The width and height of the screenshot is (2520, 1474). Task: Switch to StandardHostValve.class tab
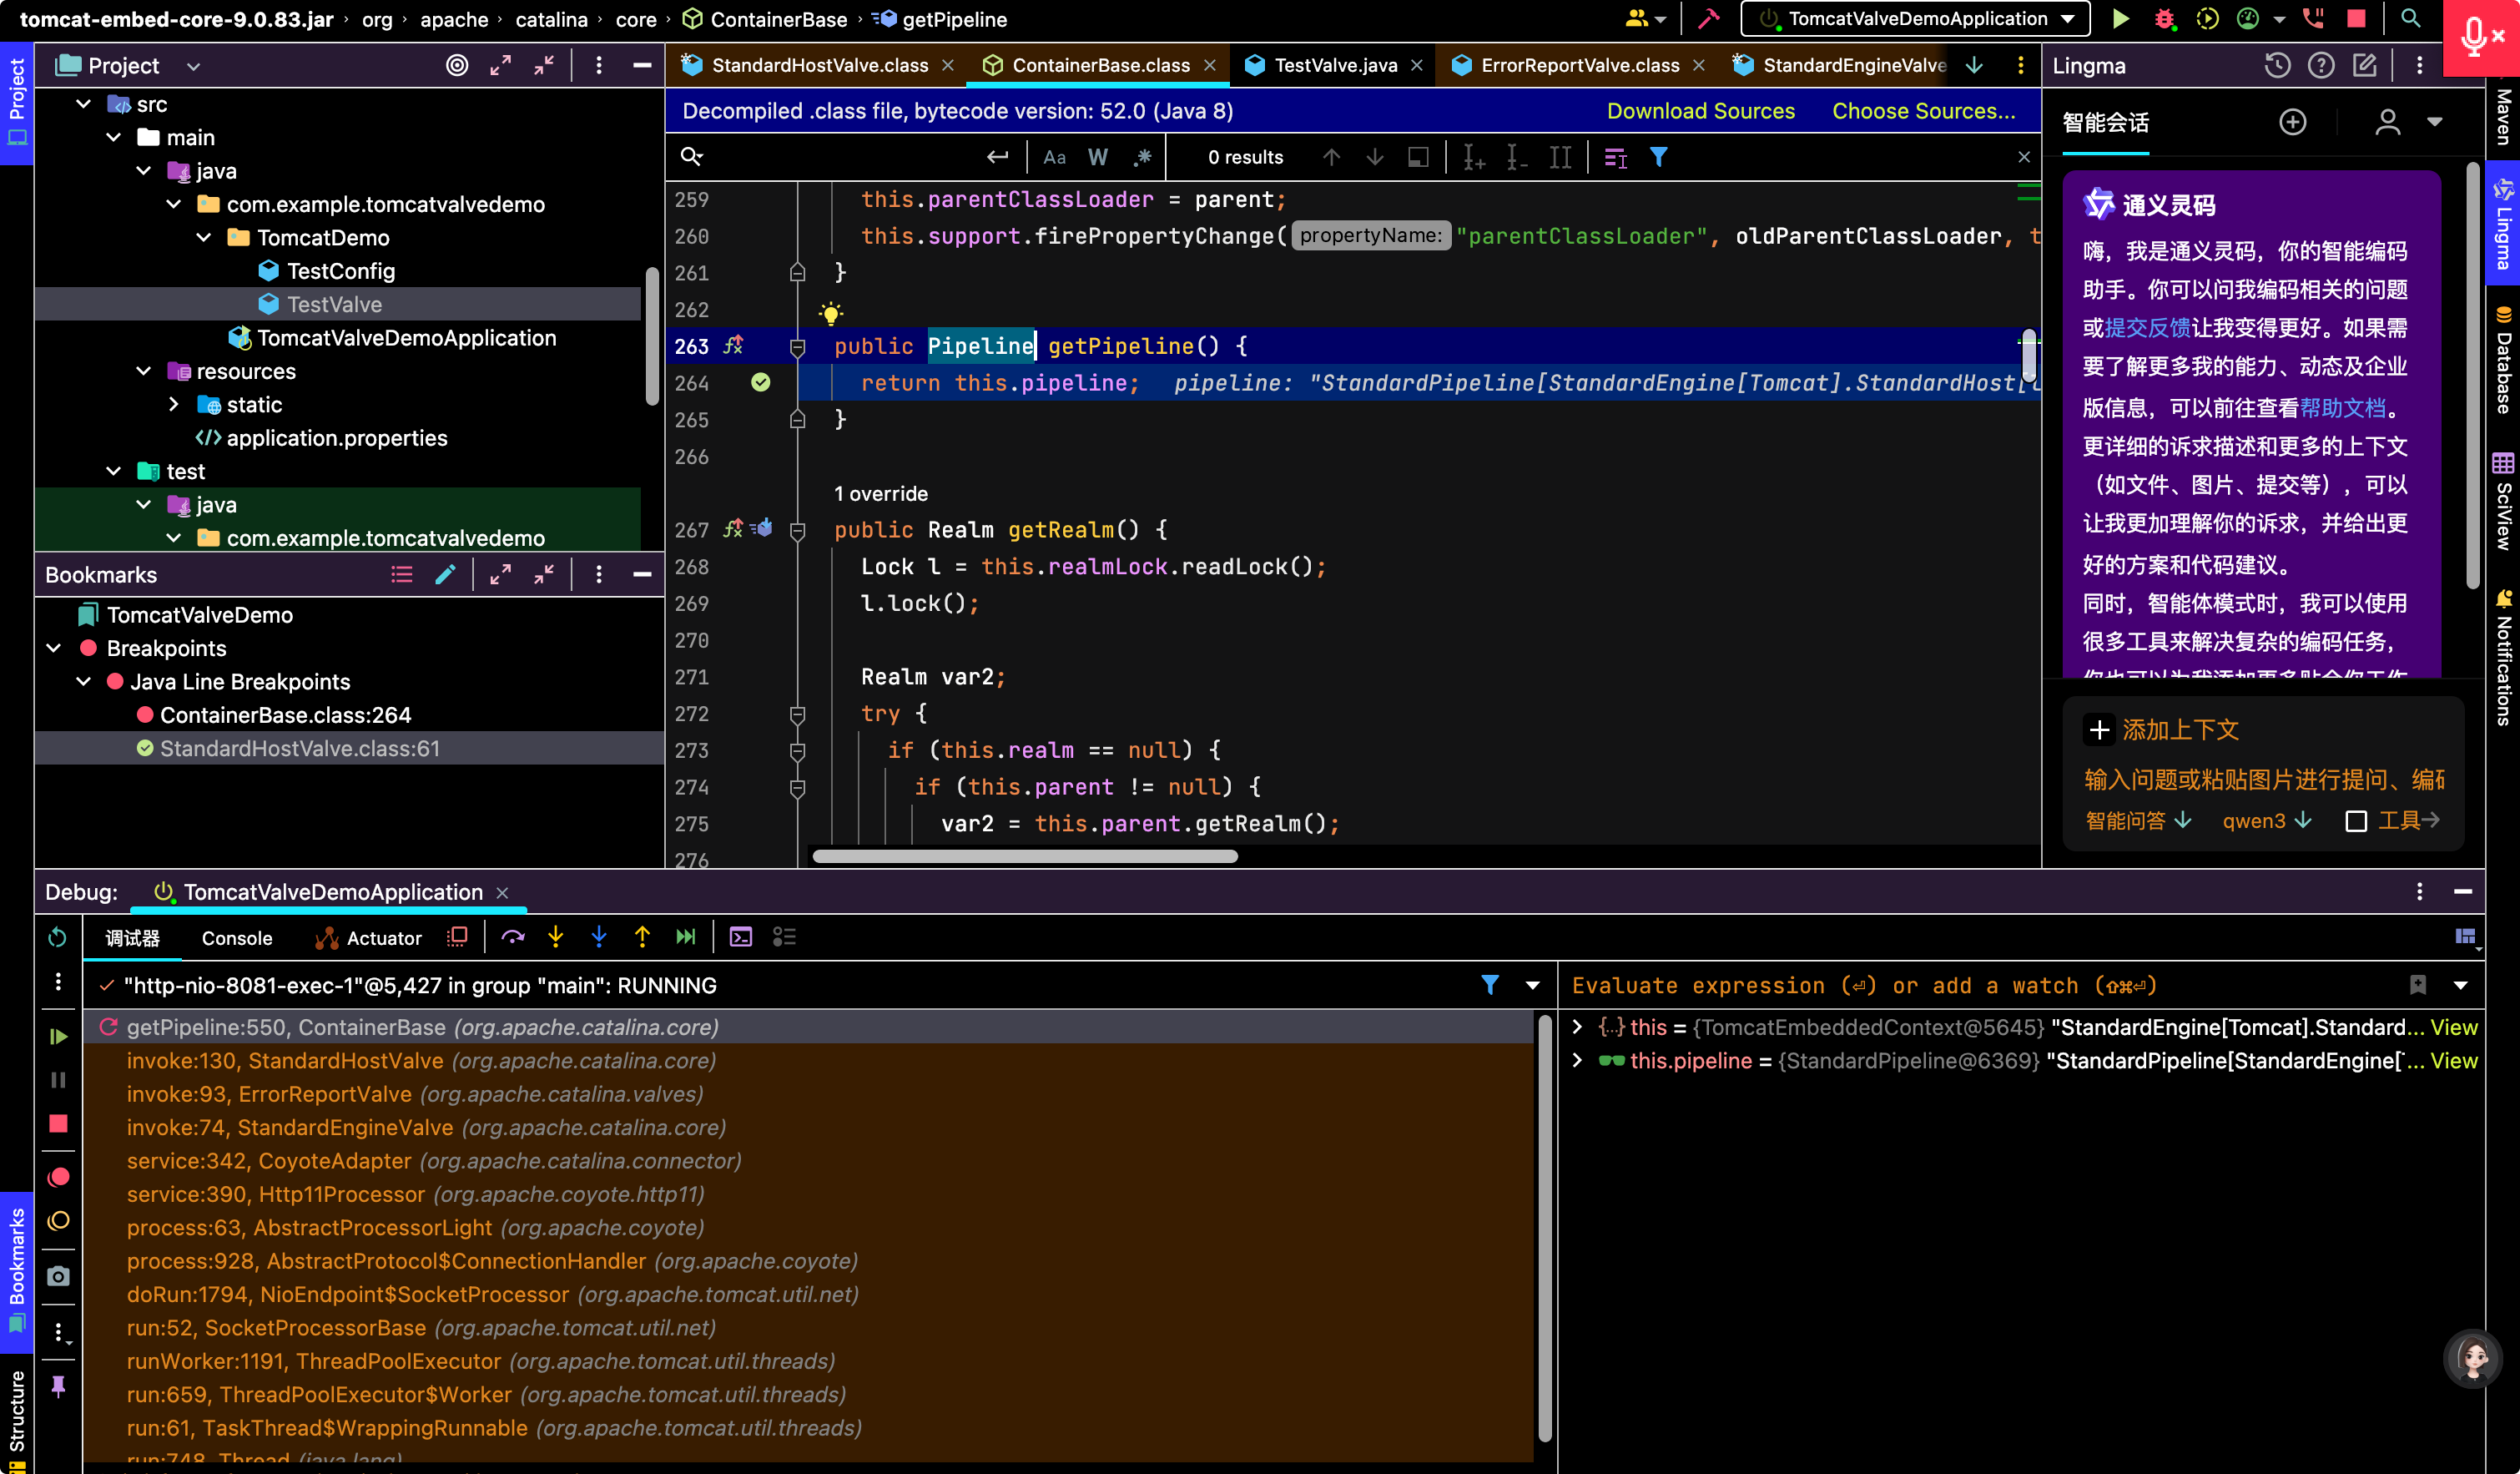coord(819,66)
